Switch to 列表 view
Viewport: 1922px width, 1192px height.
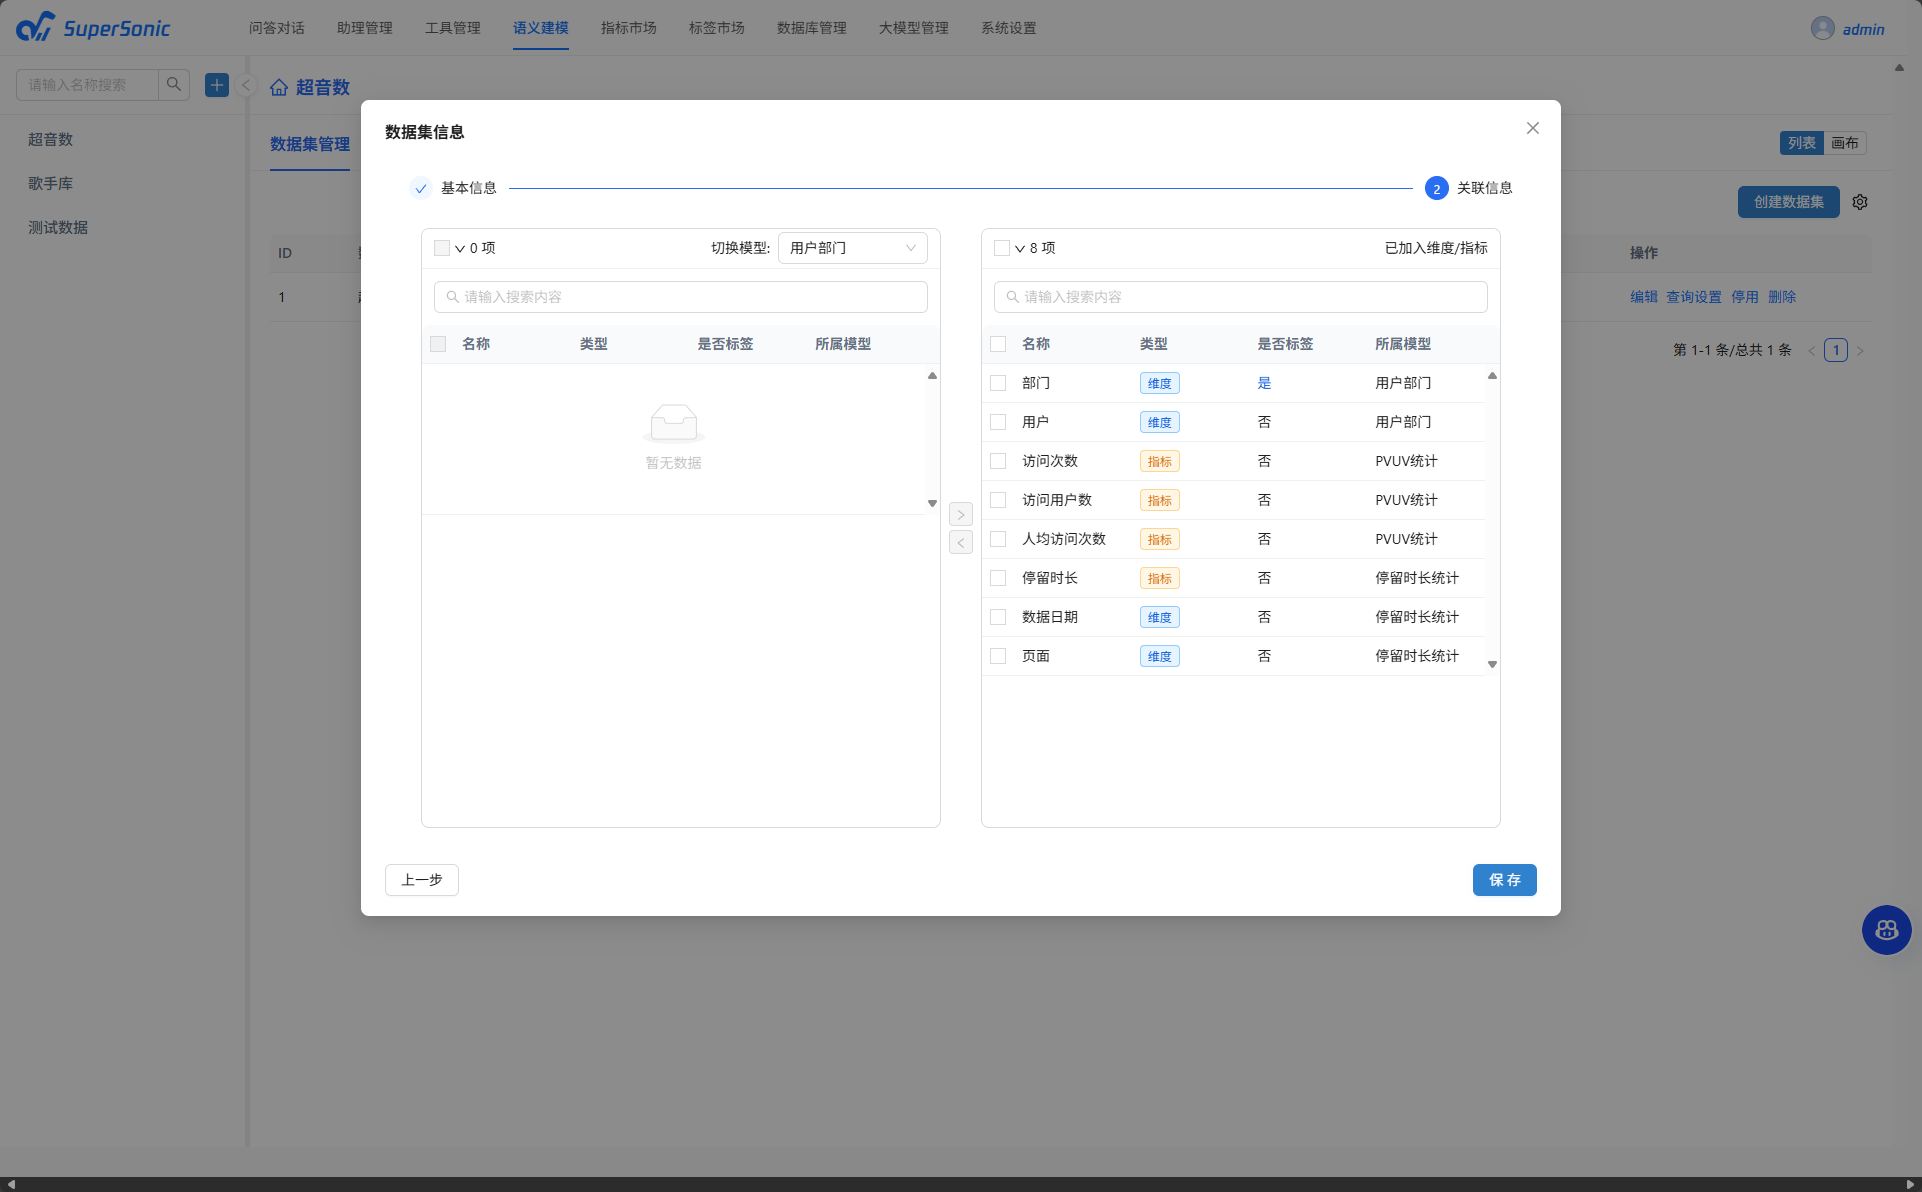tap(1802, 143)
